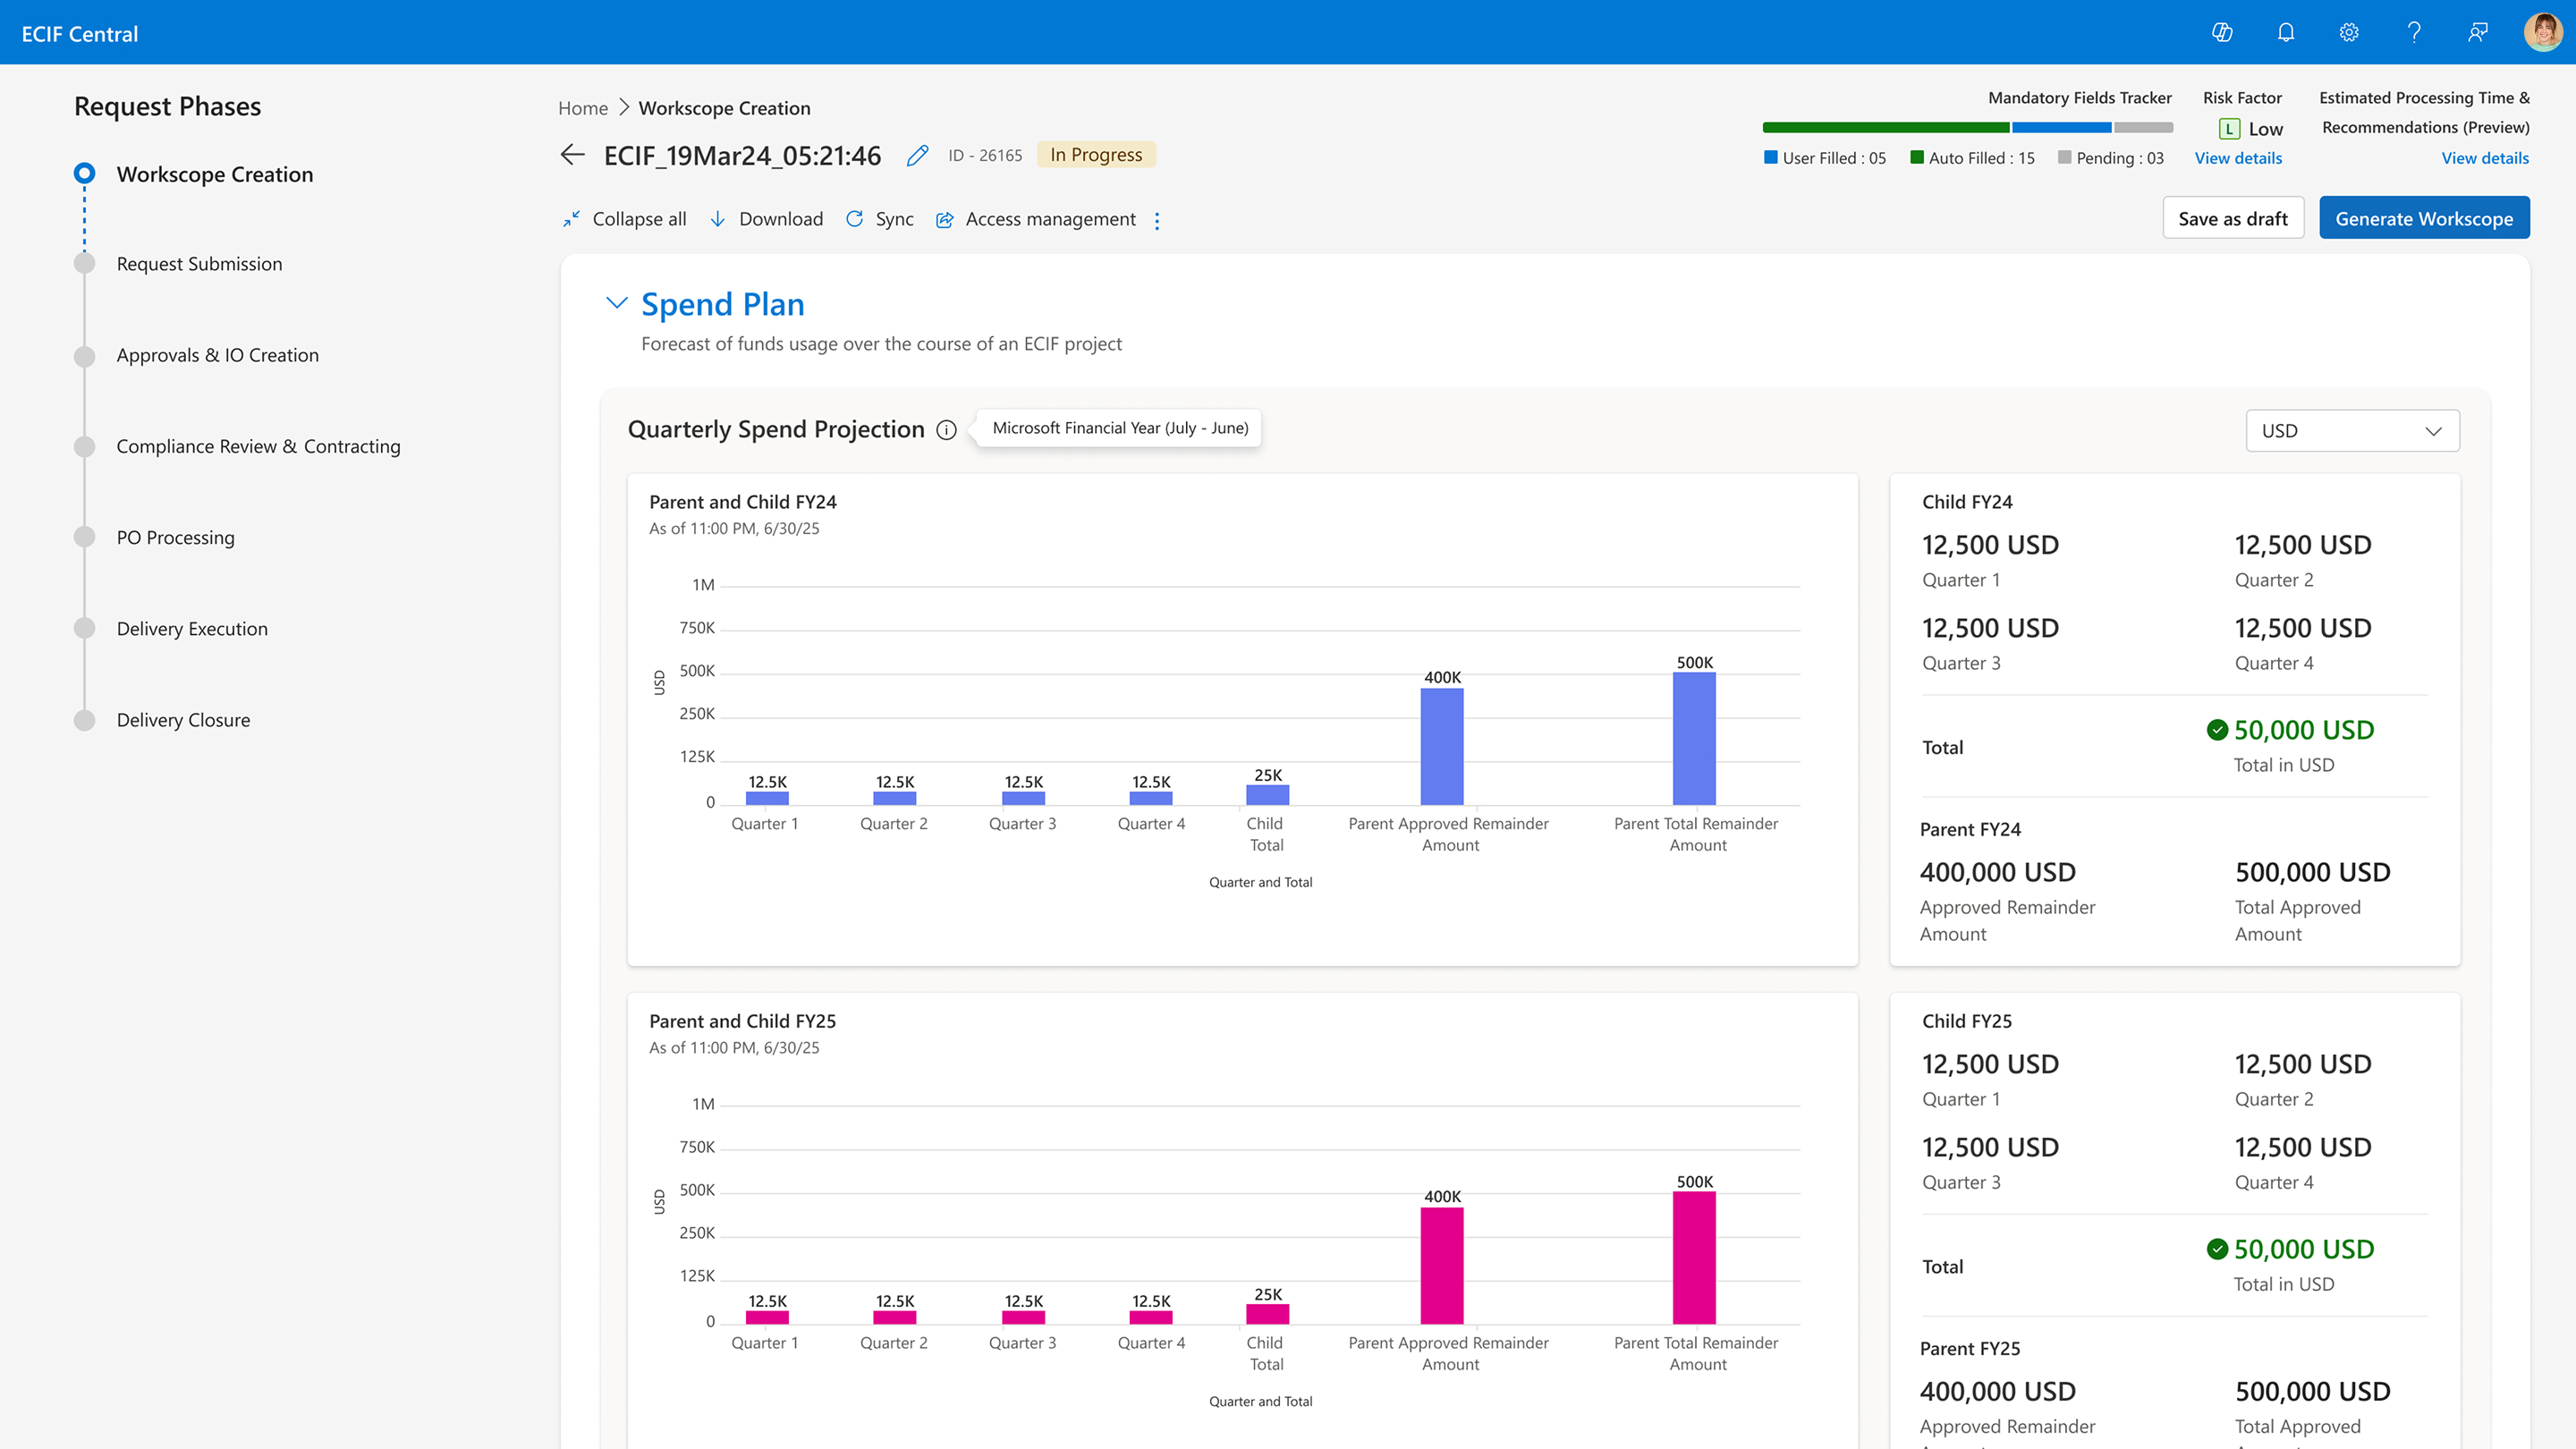2576x1449 pixels.
Task: Click the help question mark icon
Action: click(x=2414, y=33)
